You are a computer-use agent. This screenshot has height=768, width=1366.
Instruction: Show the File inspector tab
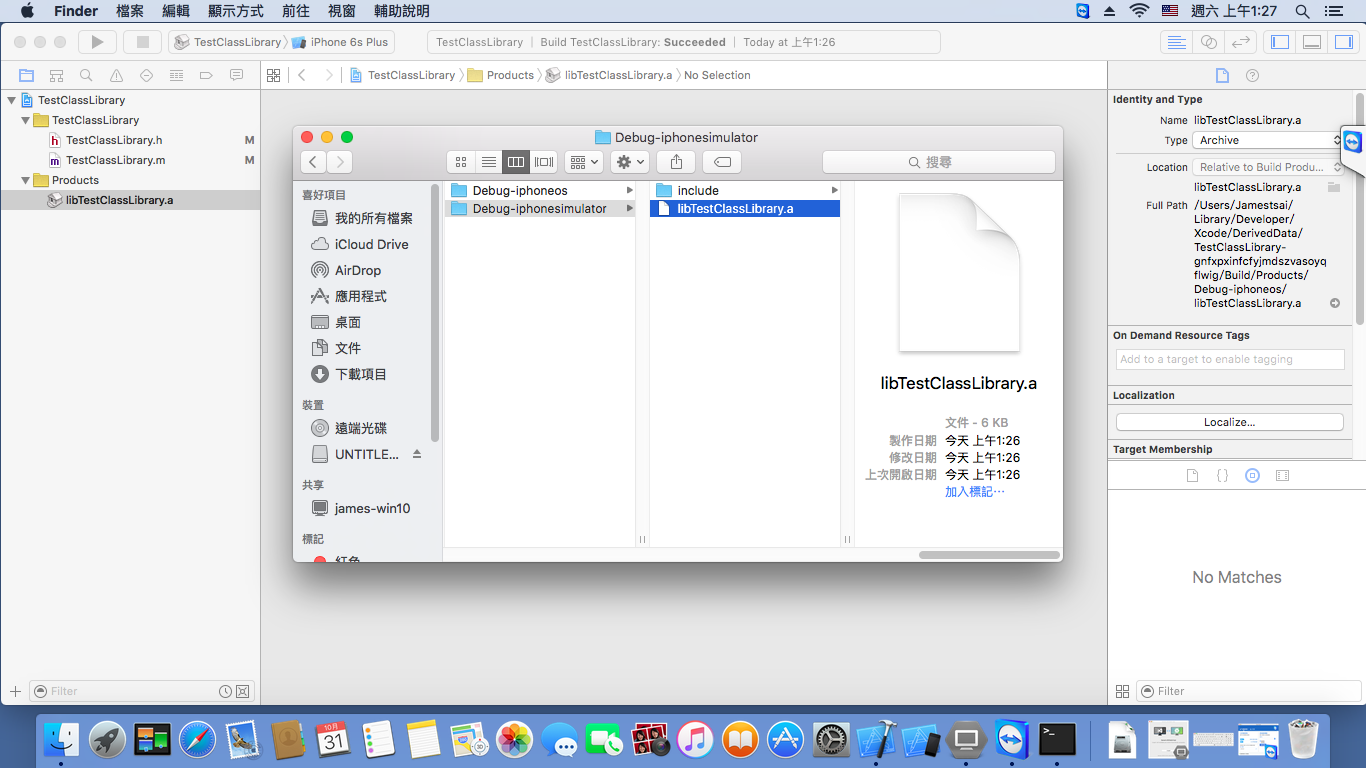1222,75
